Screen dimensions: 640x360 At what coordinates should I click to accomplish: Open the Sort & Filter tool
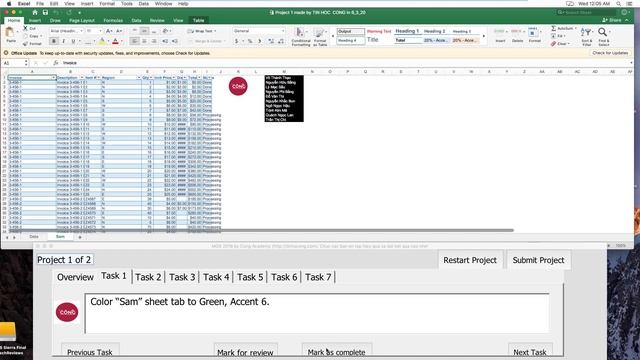[587, 37]
